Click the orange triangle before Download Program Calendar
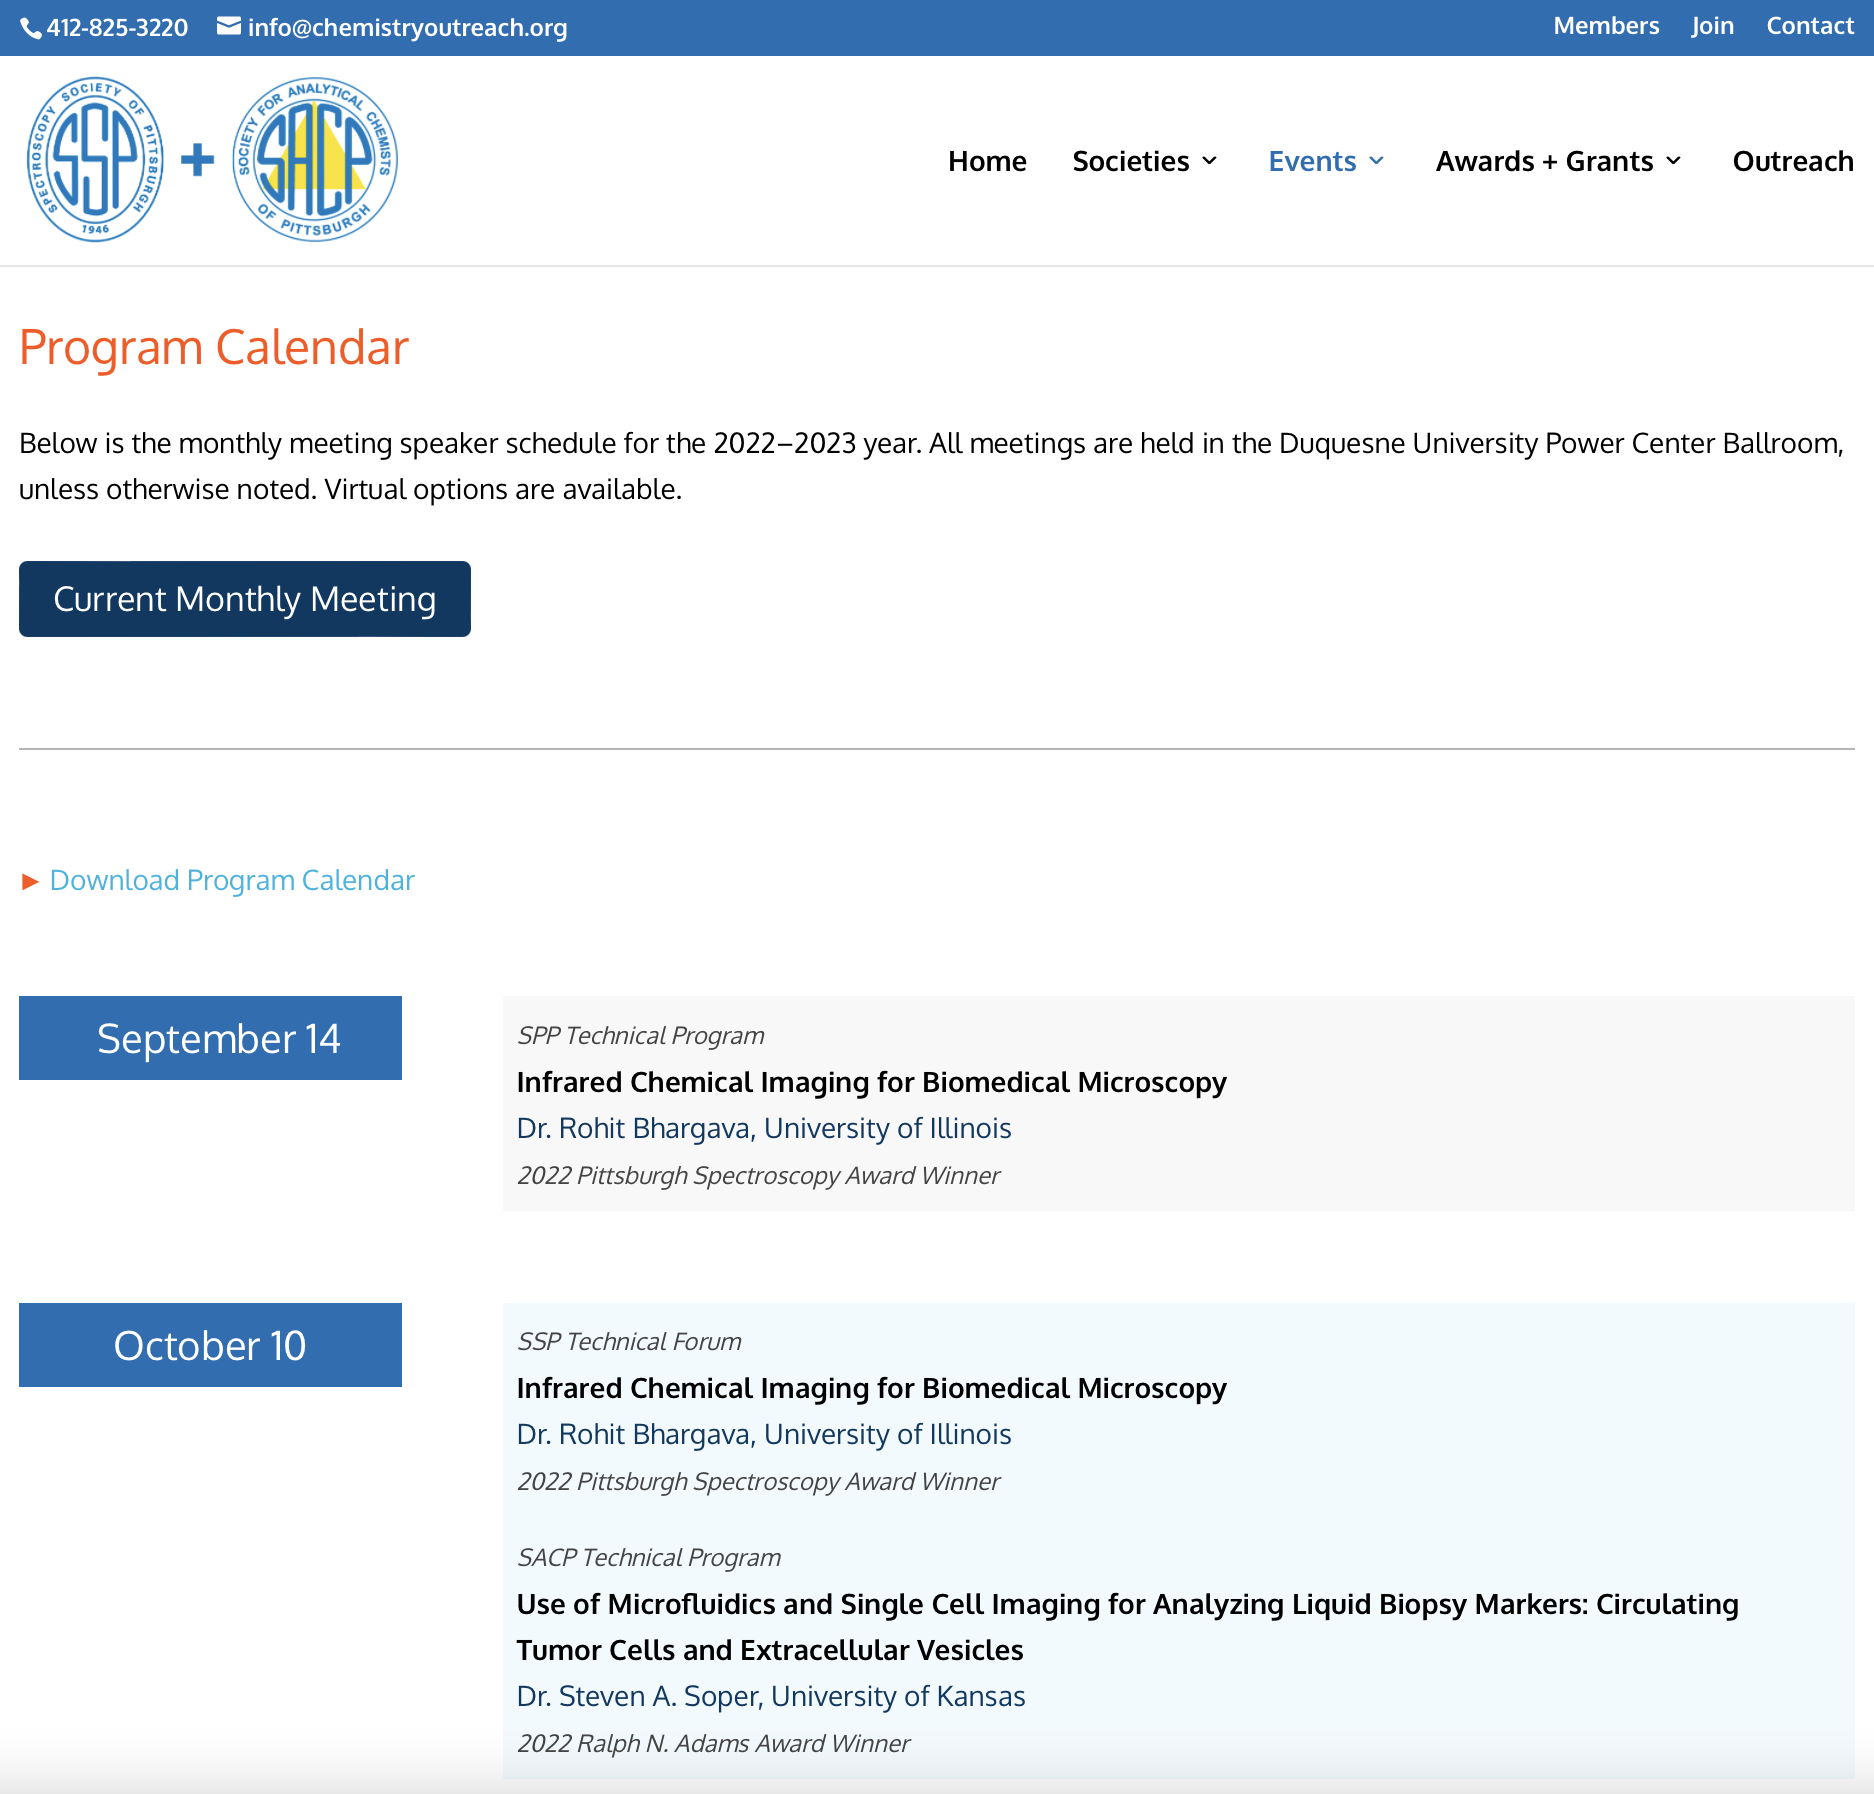 tap(30, 881)
